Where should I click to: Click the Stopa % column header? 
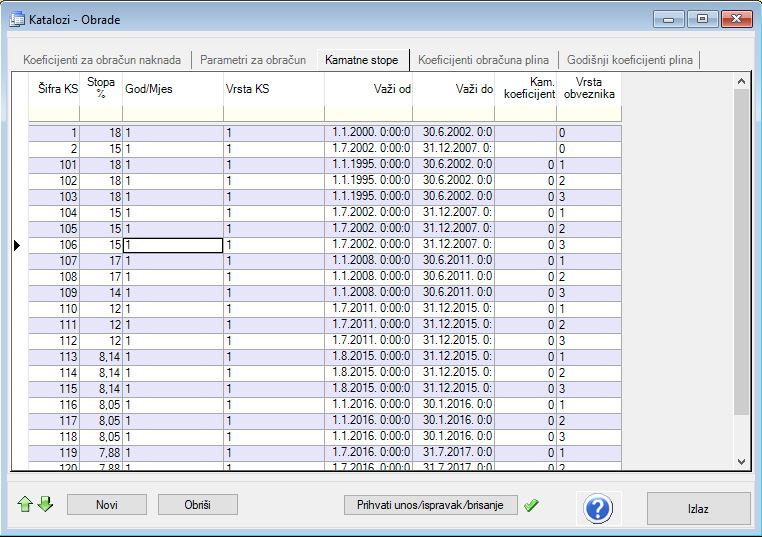pyautogui.click(x=101, y=89)
